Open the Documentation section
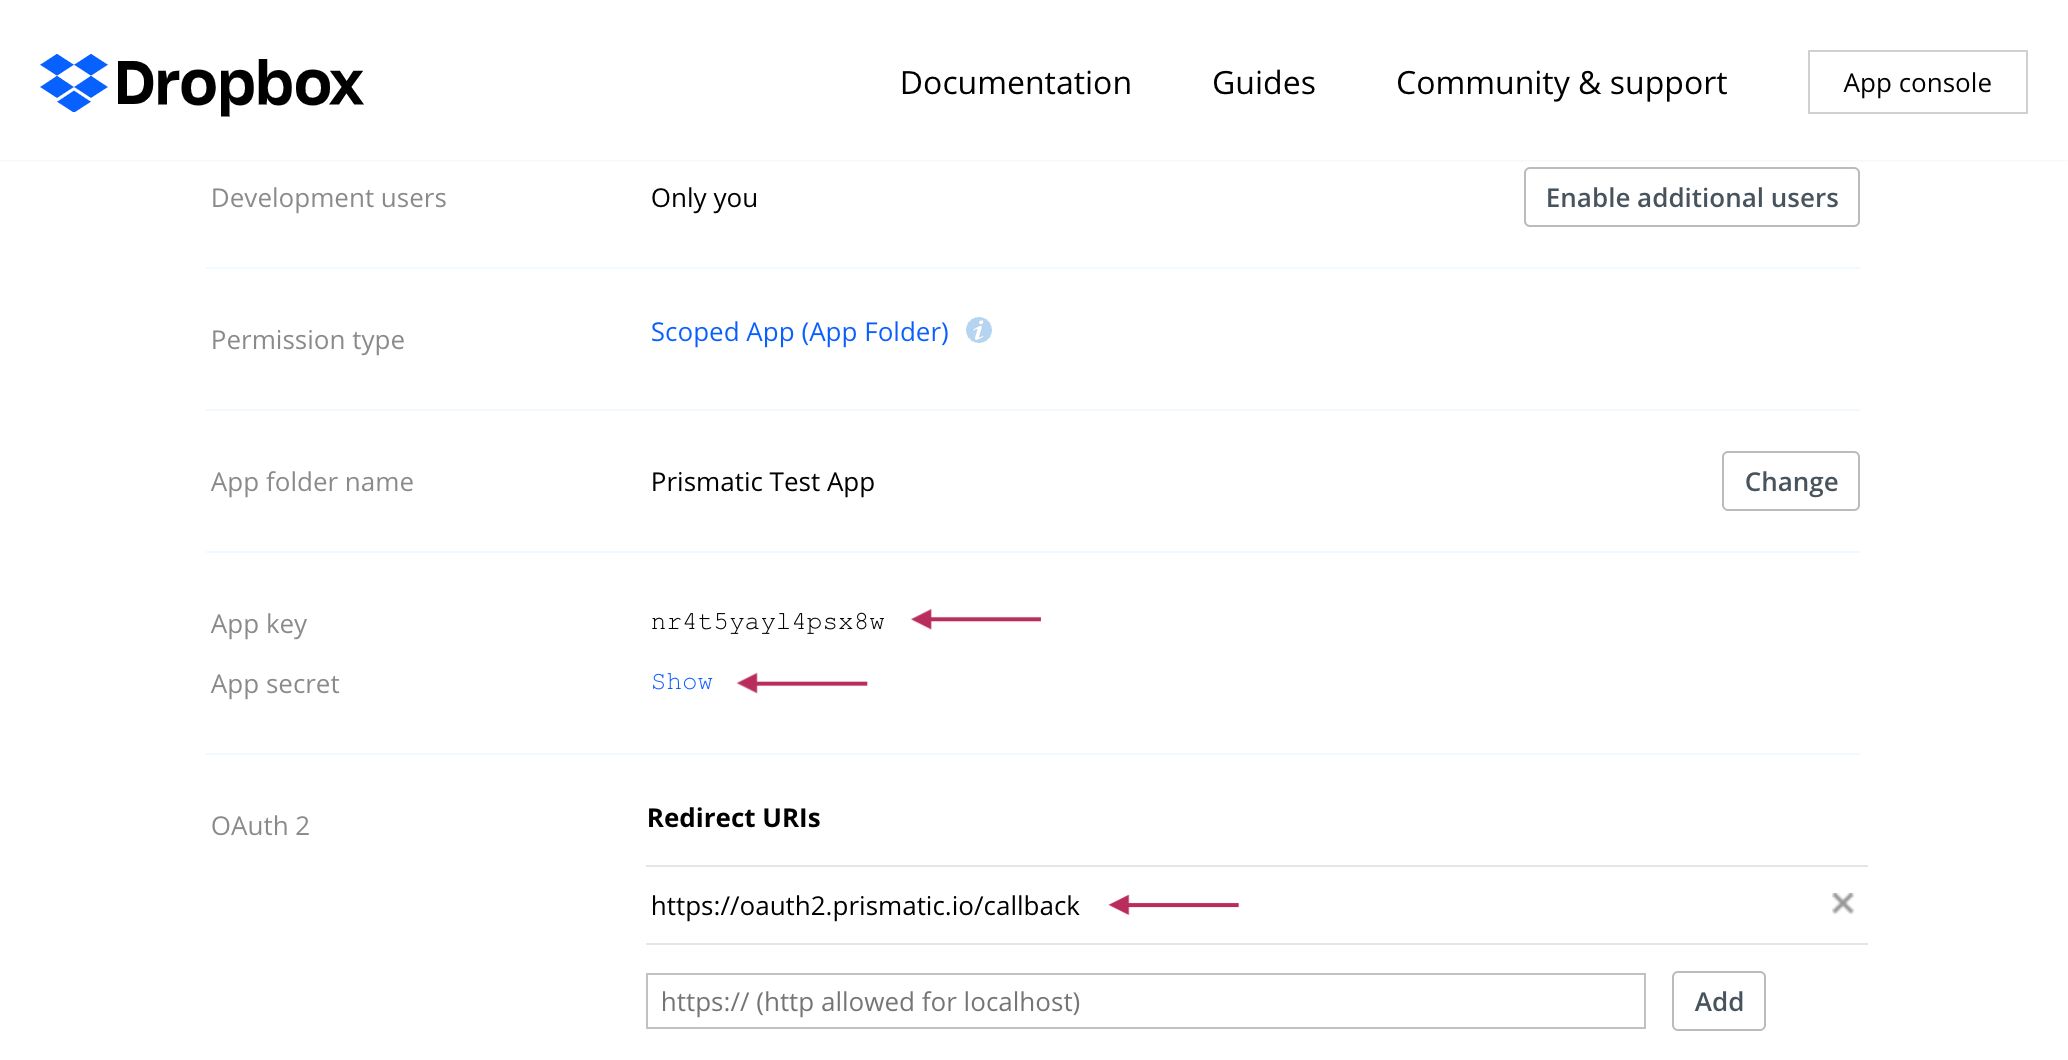Screen dimensions: 2068x1060 1016,82
